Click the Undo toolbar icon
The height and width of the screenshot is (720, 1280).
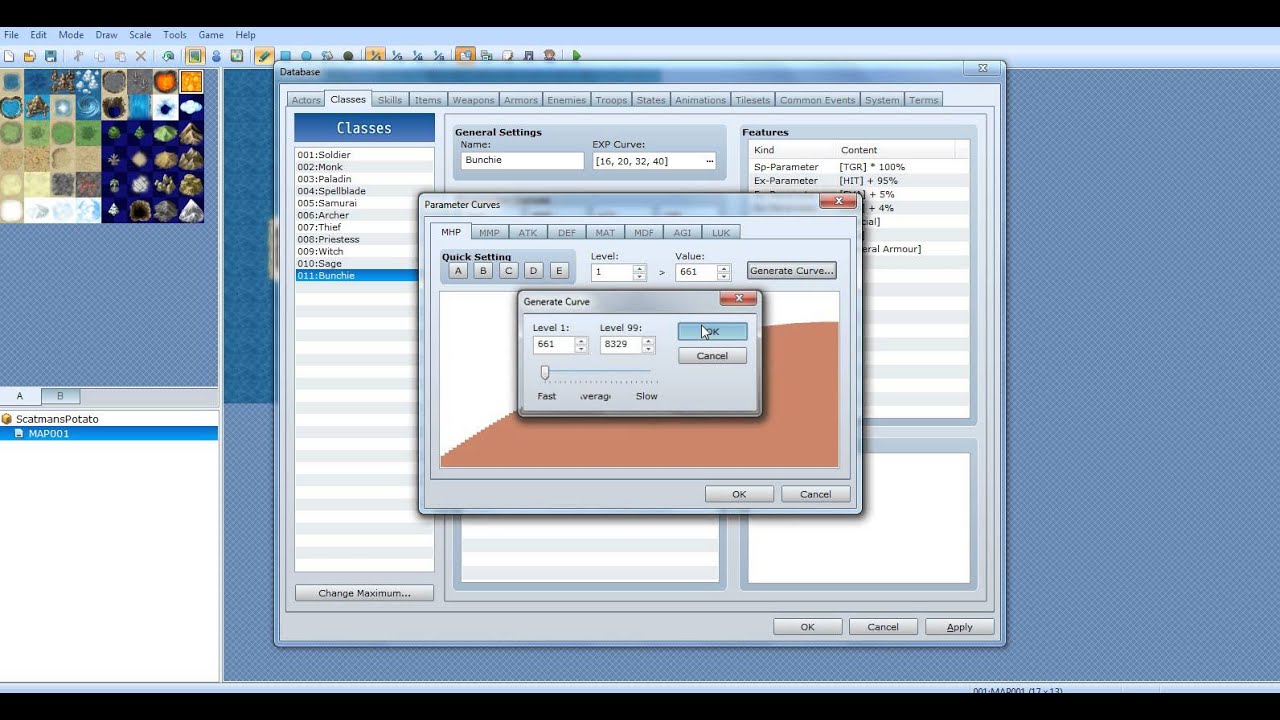pos(168,56)
